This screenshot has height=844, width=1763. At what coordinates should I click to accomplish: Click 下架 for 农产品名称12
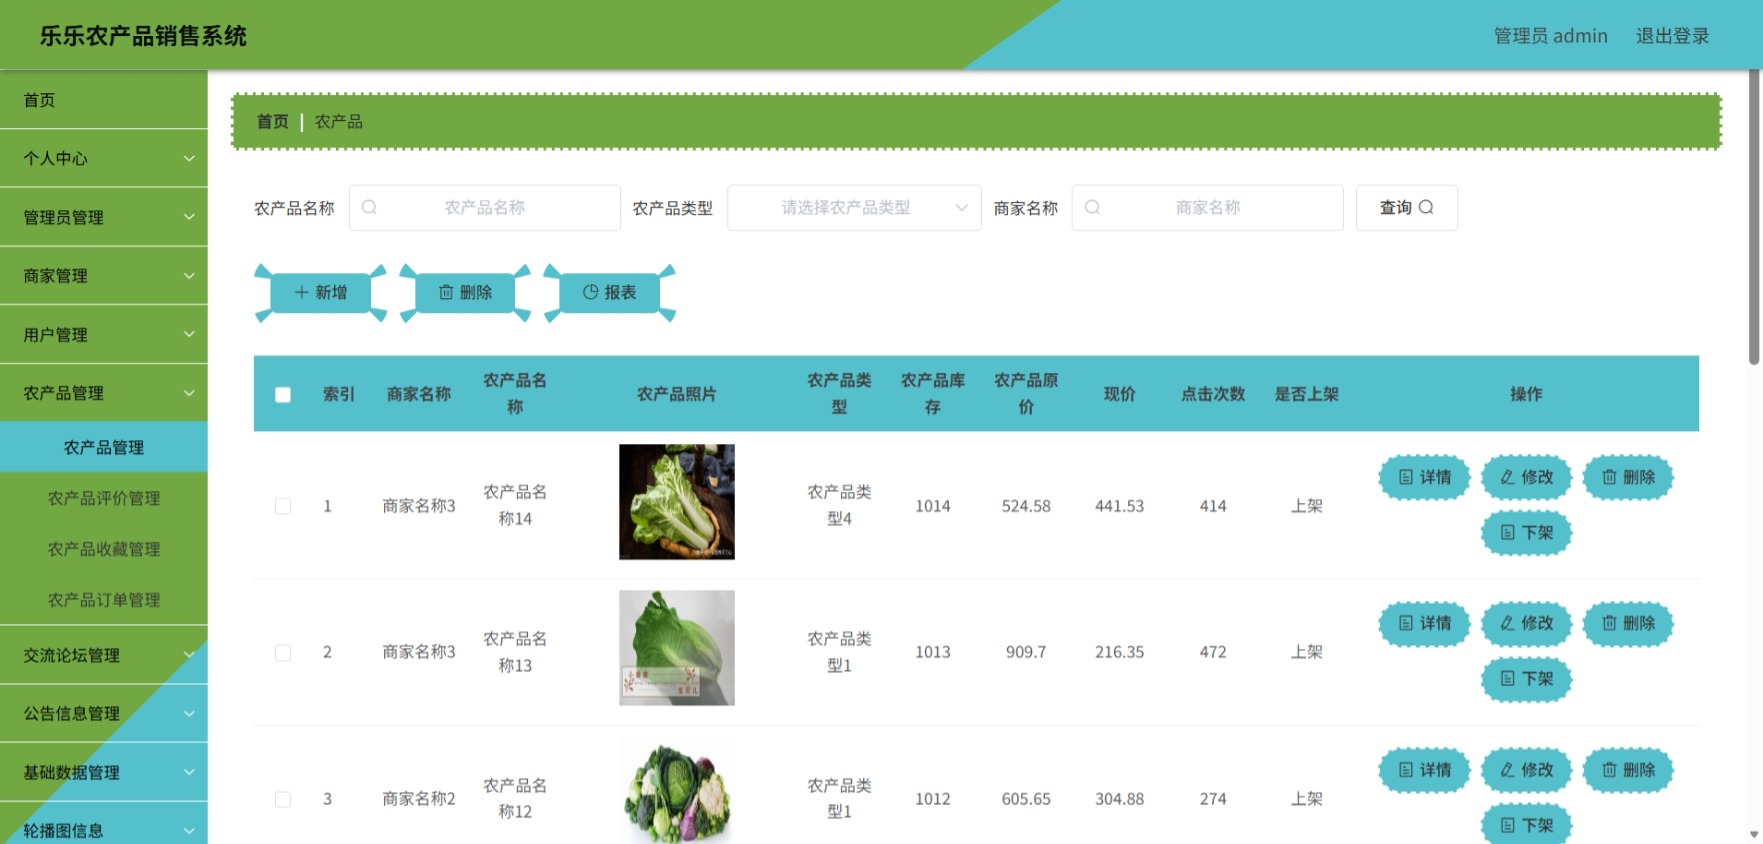click(1526, 825)
